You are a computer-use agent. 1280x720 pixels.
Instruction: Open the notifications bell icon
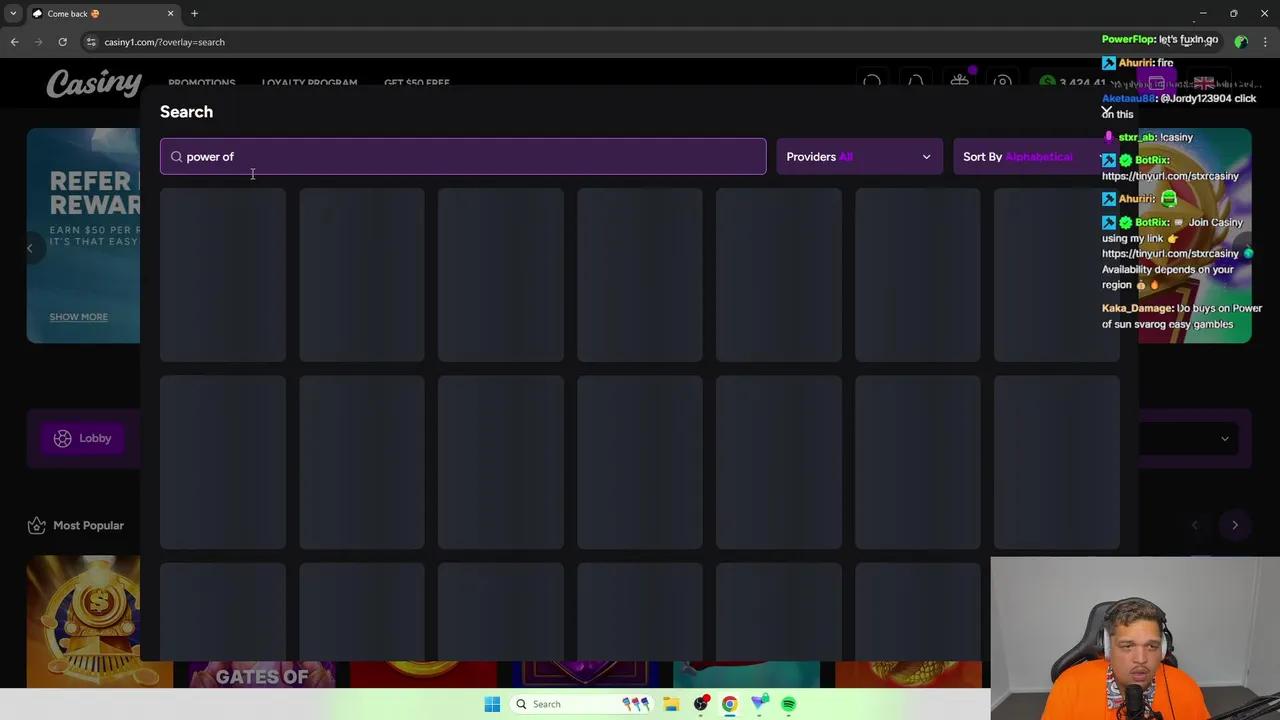click(916, 82)
